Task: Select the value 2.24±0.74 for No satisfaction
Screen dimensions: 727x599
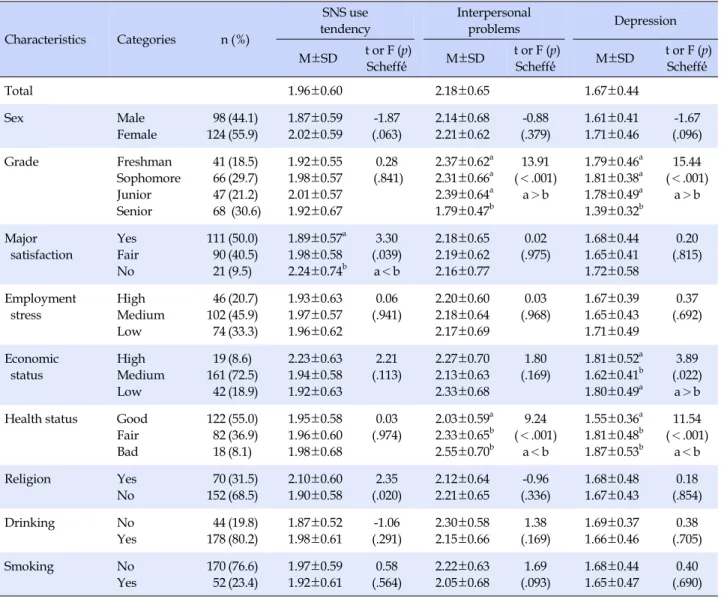Action: pos(318,271)
